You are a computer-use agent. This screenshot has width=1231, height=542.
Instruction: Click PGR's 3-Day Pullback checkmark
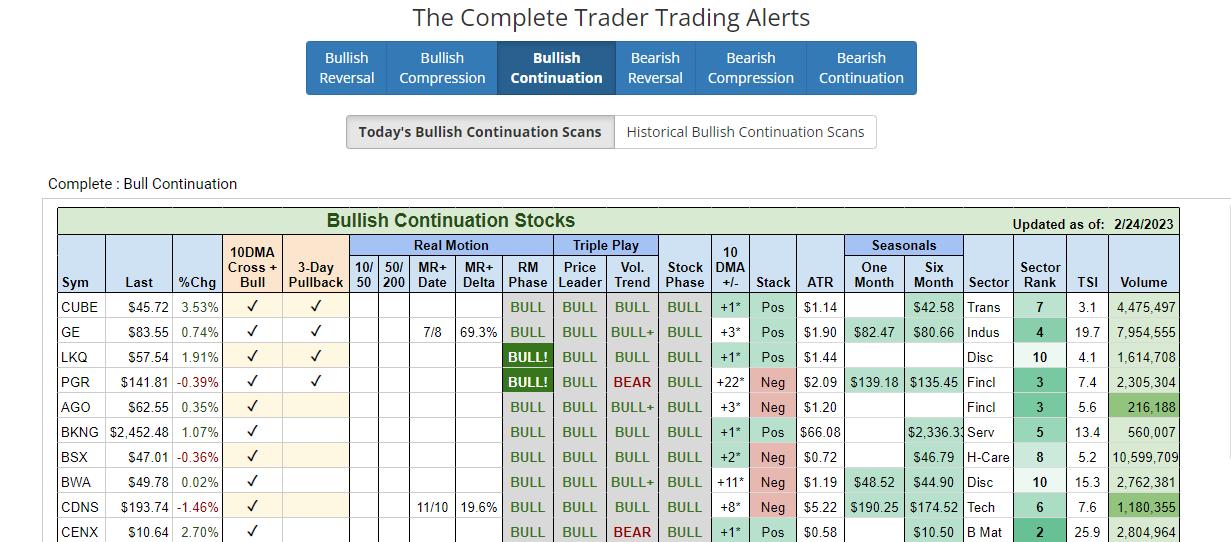pyautogui.click(x=316, y=382)
